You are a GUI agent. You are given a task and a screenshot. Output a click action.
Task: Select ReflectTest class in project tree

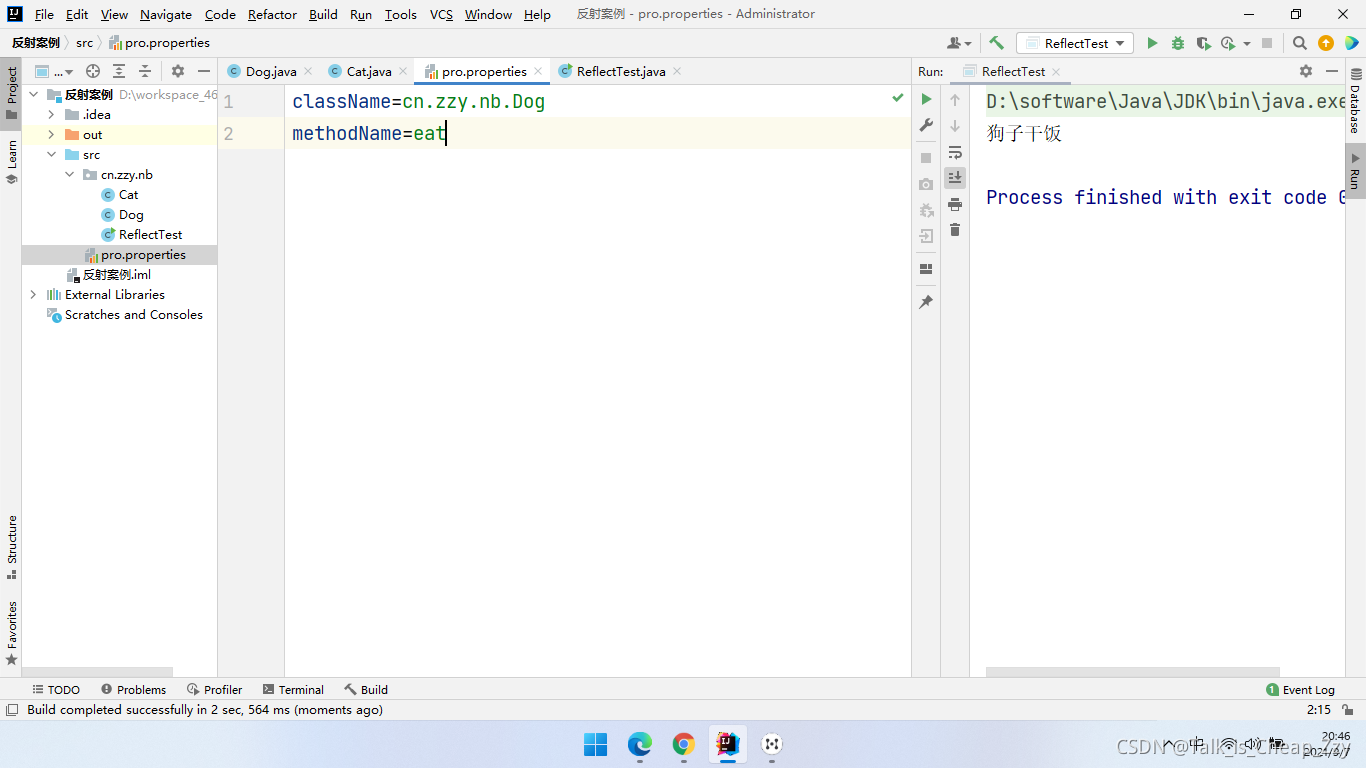click(x=150, y=235)
